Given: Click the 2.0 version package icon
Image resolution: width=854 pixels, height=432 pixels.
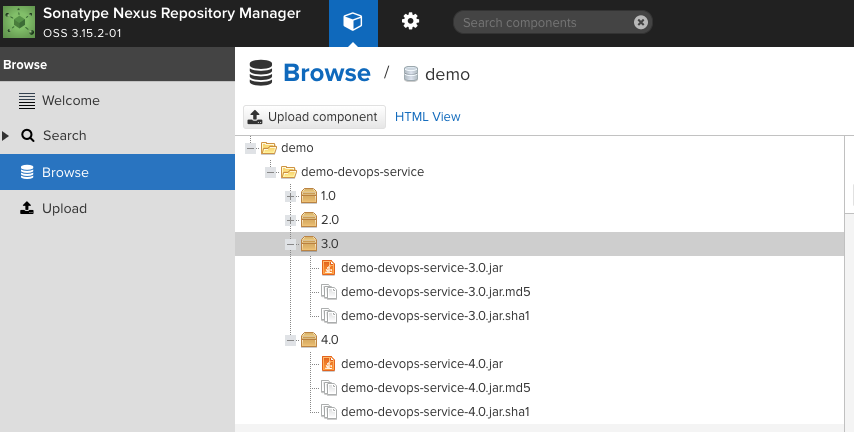Looking at the screenshot, I should pyautogui.click(x=308, y=220).
